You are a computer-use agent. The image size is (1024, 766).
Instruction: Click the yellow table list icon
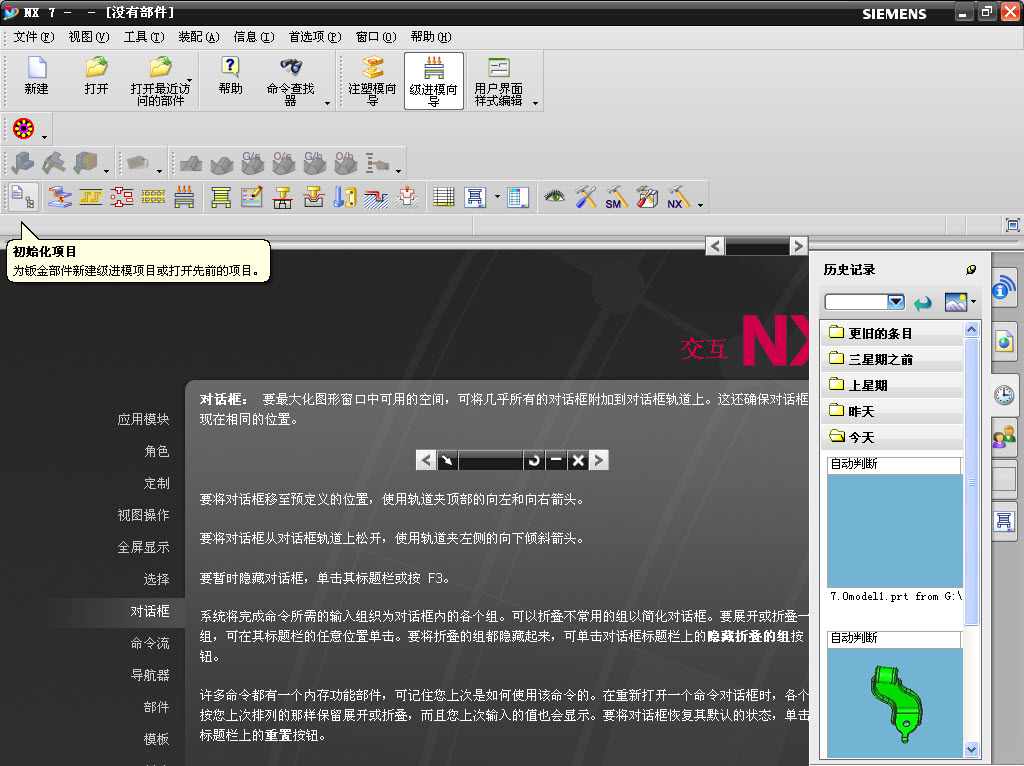click(444, 197)
